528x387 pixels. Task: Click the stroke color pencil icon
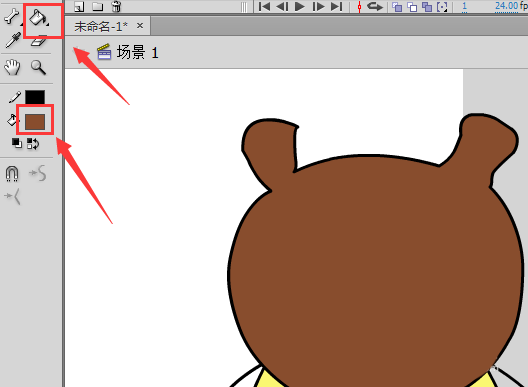[x=14, y=97]
